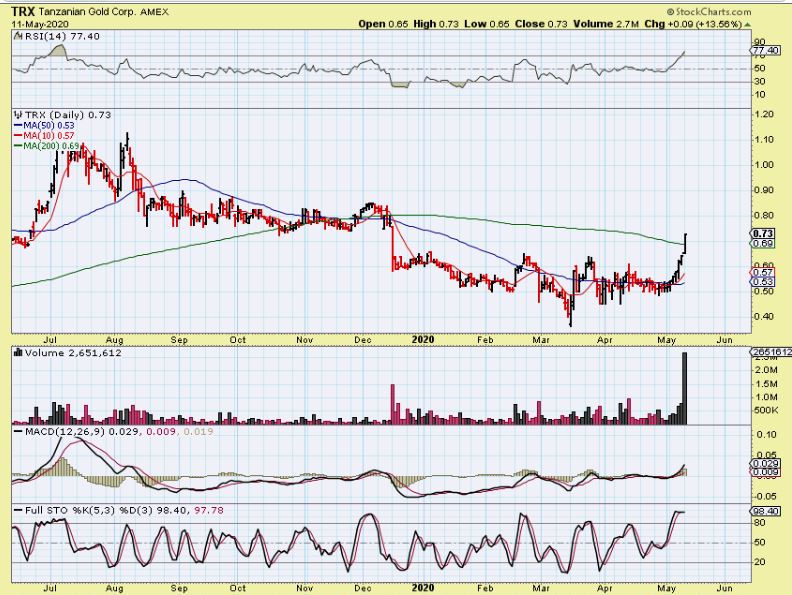The image size is (792, 595).
Task: Select the Low 0.65 quote value
Action: [487, 24]
